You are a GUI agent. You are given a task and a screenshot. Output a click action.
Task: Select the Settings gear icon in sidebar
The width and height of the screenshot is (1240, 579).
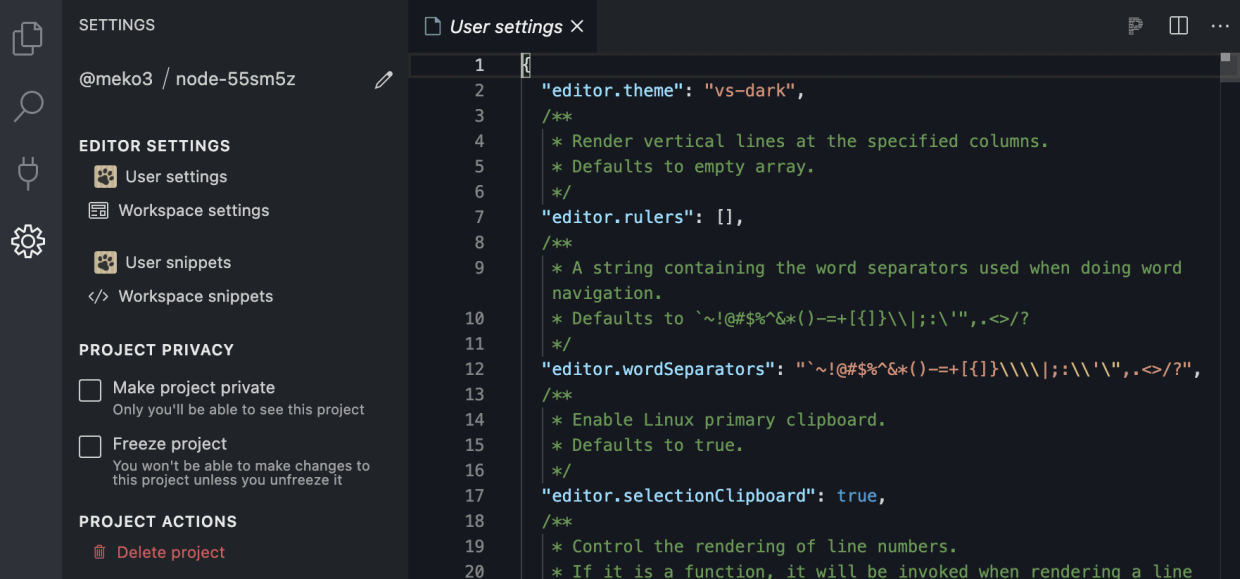pyautogui.click(x=28, y=241)
